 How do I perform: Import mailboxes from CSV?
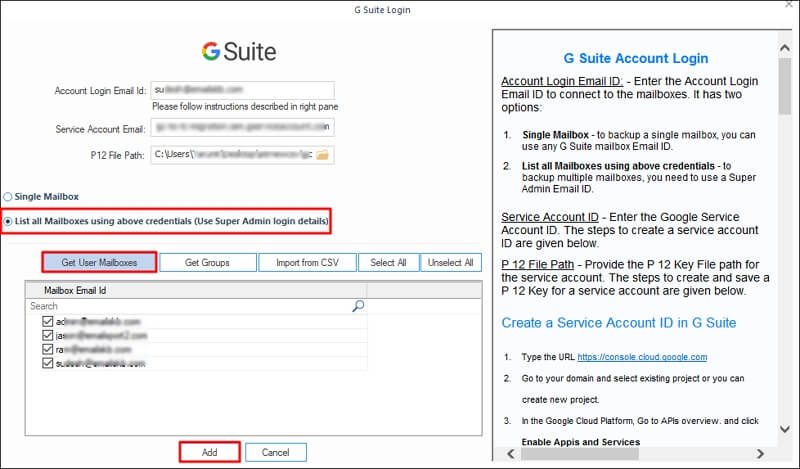(x=307, y=262)
